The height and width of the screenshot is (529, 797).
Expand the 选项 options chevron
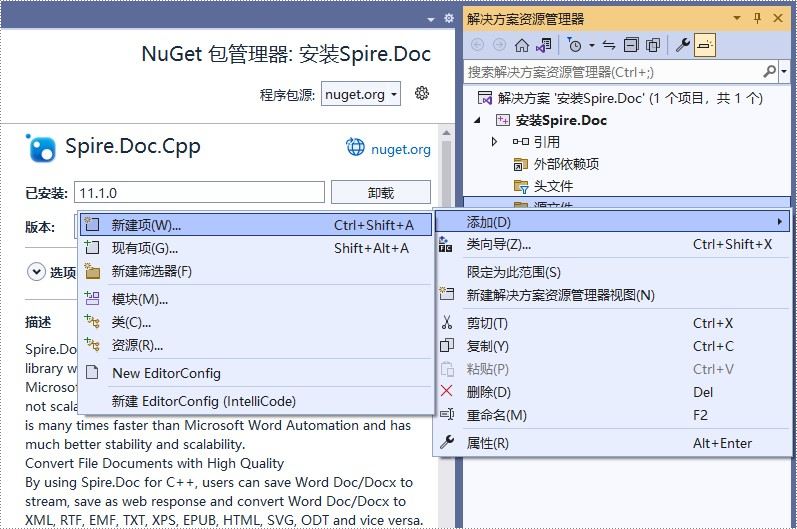(x=36, y=272)
